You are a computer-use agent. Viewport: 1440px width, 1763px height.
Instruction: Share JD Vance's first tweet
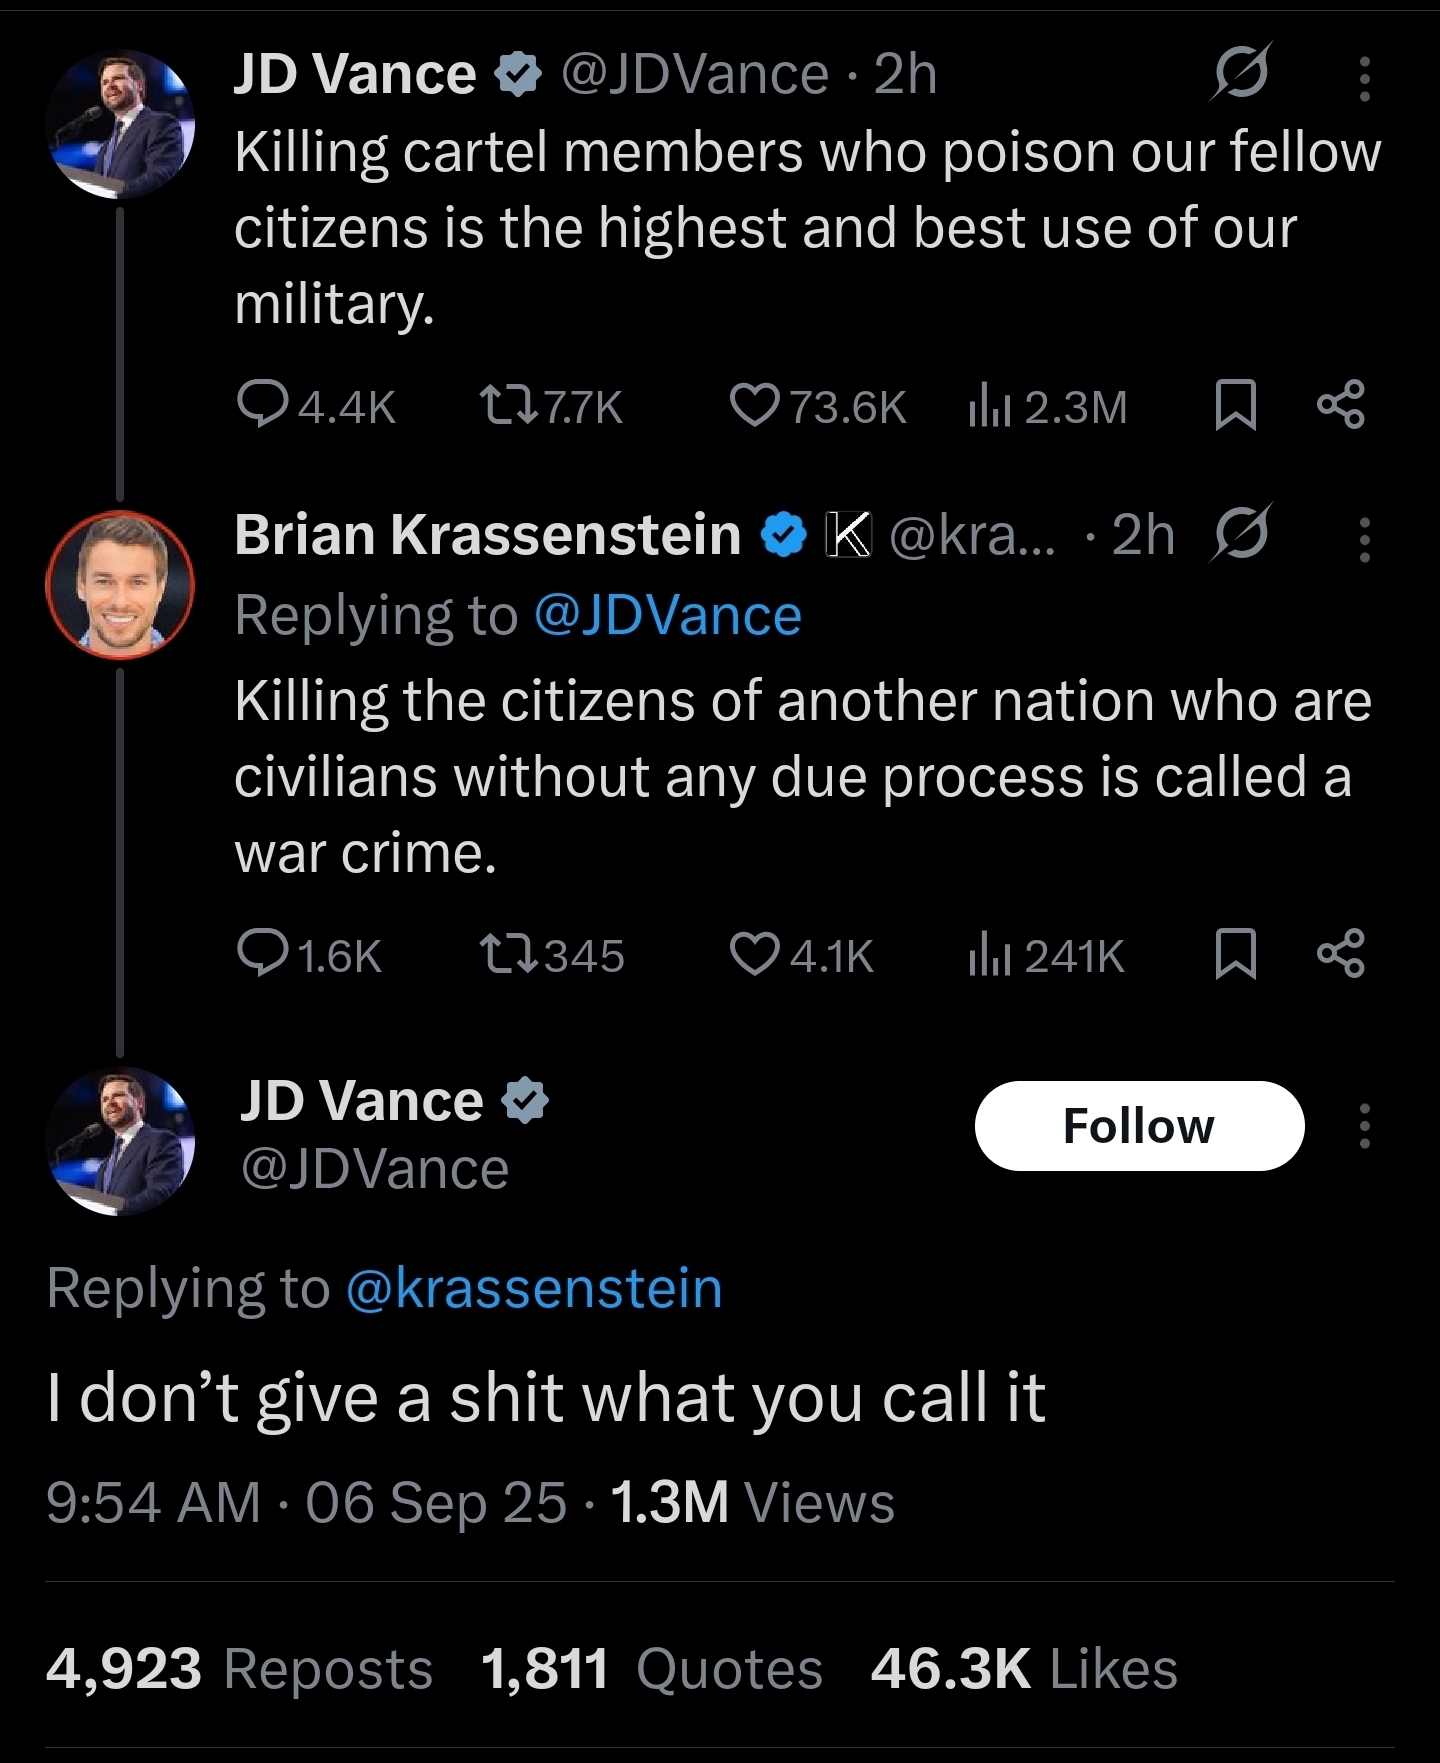click(x=1340, y=405)
